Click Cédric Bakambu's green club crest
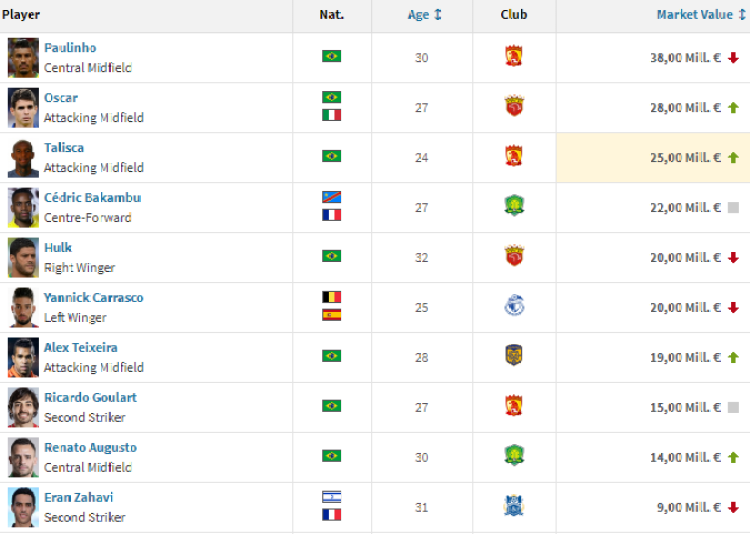 [x=514, y=206]
